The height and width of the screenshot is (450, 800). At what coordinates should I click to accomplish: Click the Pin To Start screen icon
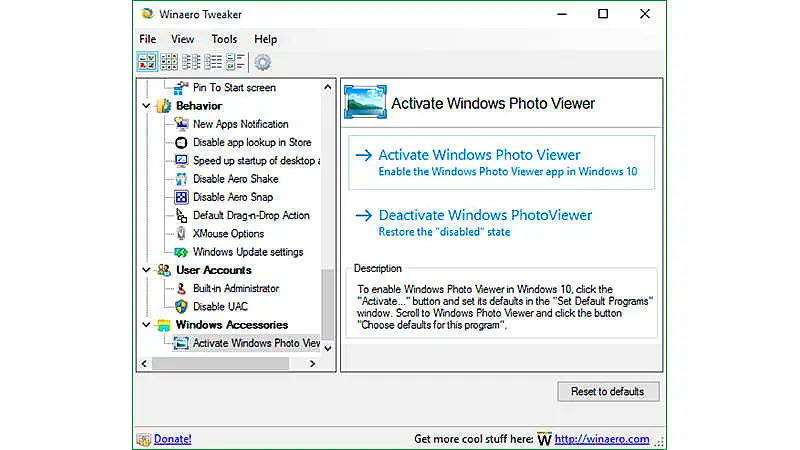pos(181,88)
